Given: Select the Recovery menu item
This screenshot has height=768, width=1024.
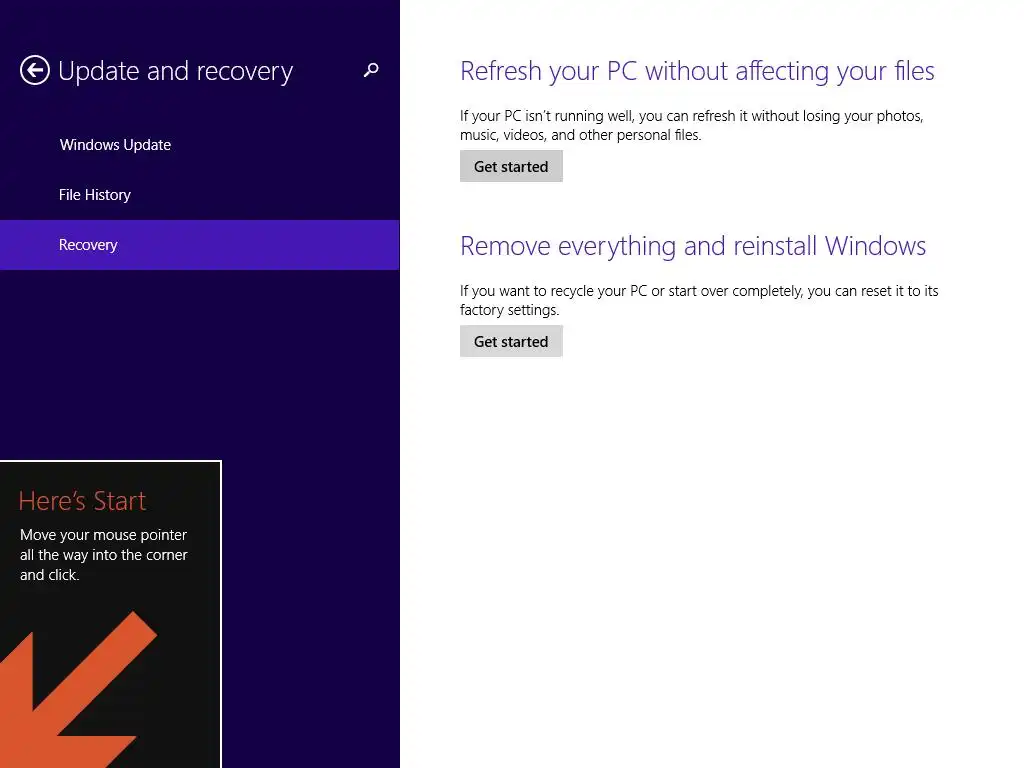Looking at the screenshot, I should [200, 245].
